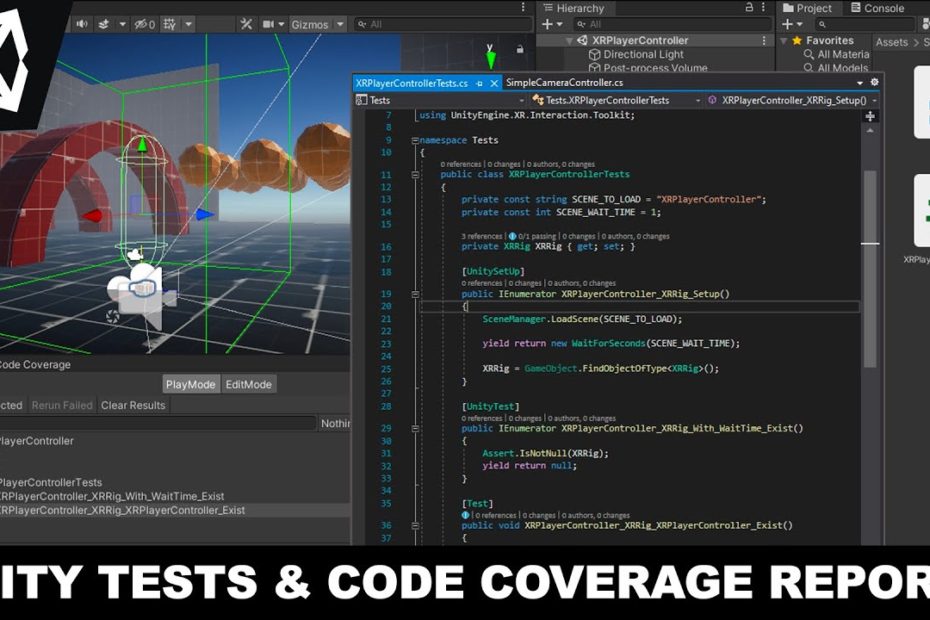Click Rerun Failed button
The height and width of the screenshot is (620, 930).
pyautogui.click(x=62, y=406)
